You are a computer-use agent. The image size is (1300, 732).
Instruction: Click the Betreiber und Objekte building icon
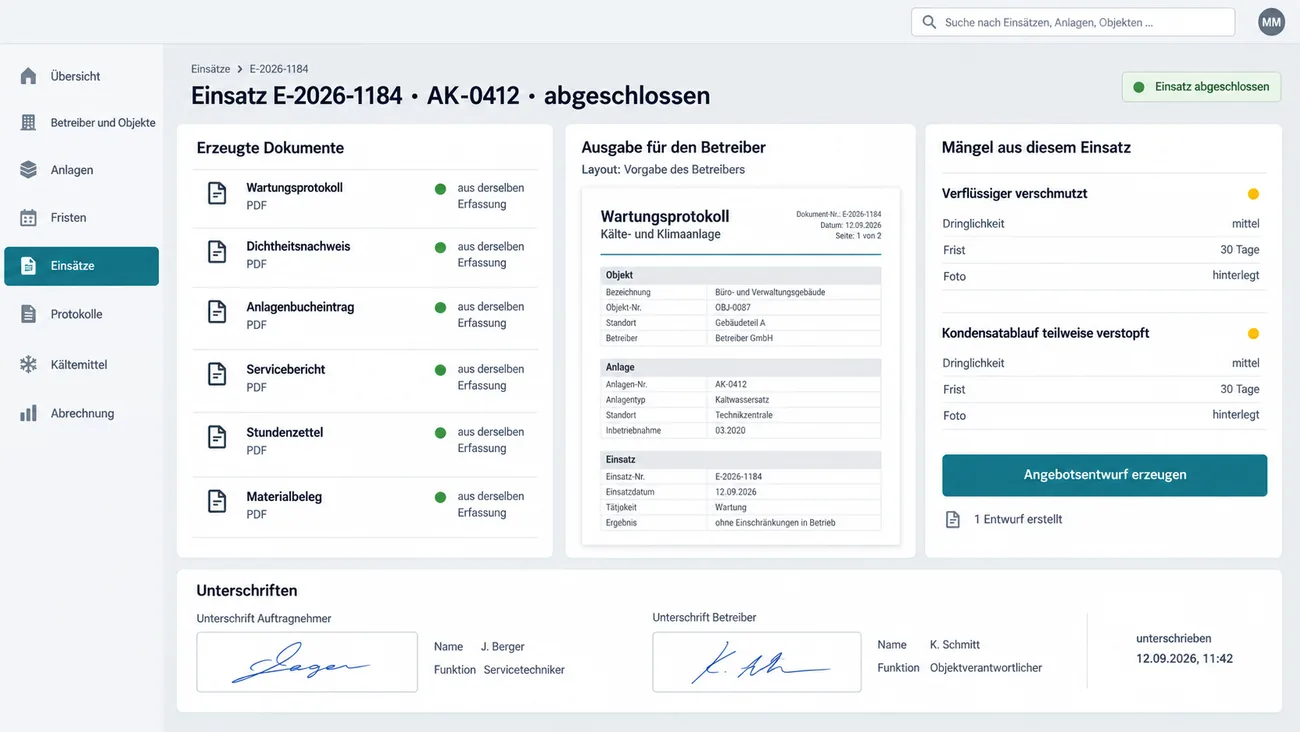pos(28,123)
